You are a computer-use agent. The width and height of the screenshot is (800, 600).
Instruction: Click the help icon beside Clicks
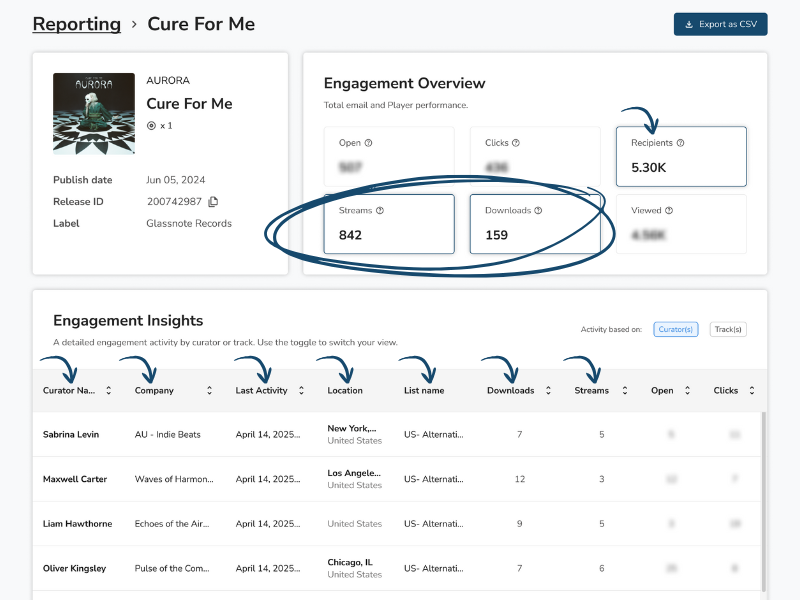coord(516,143)
